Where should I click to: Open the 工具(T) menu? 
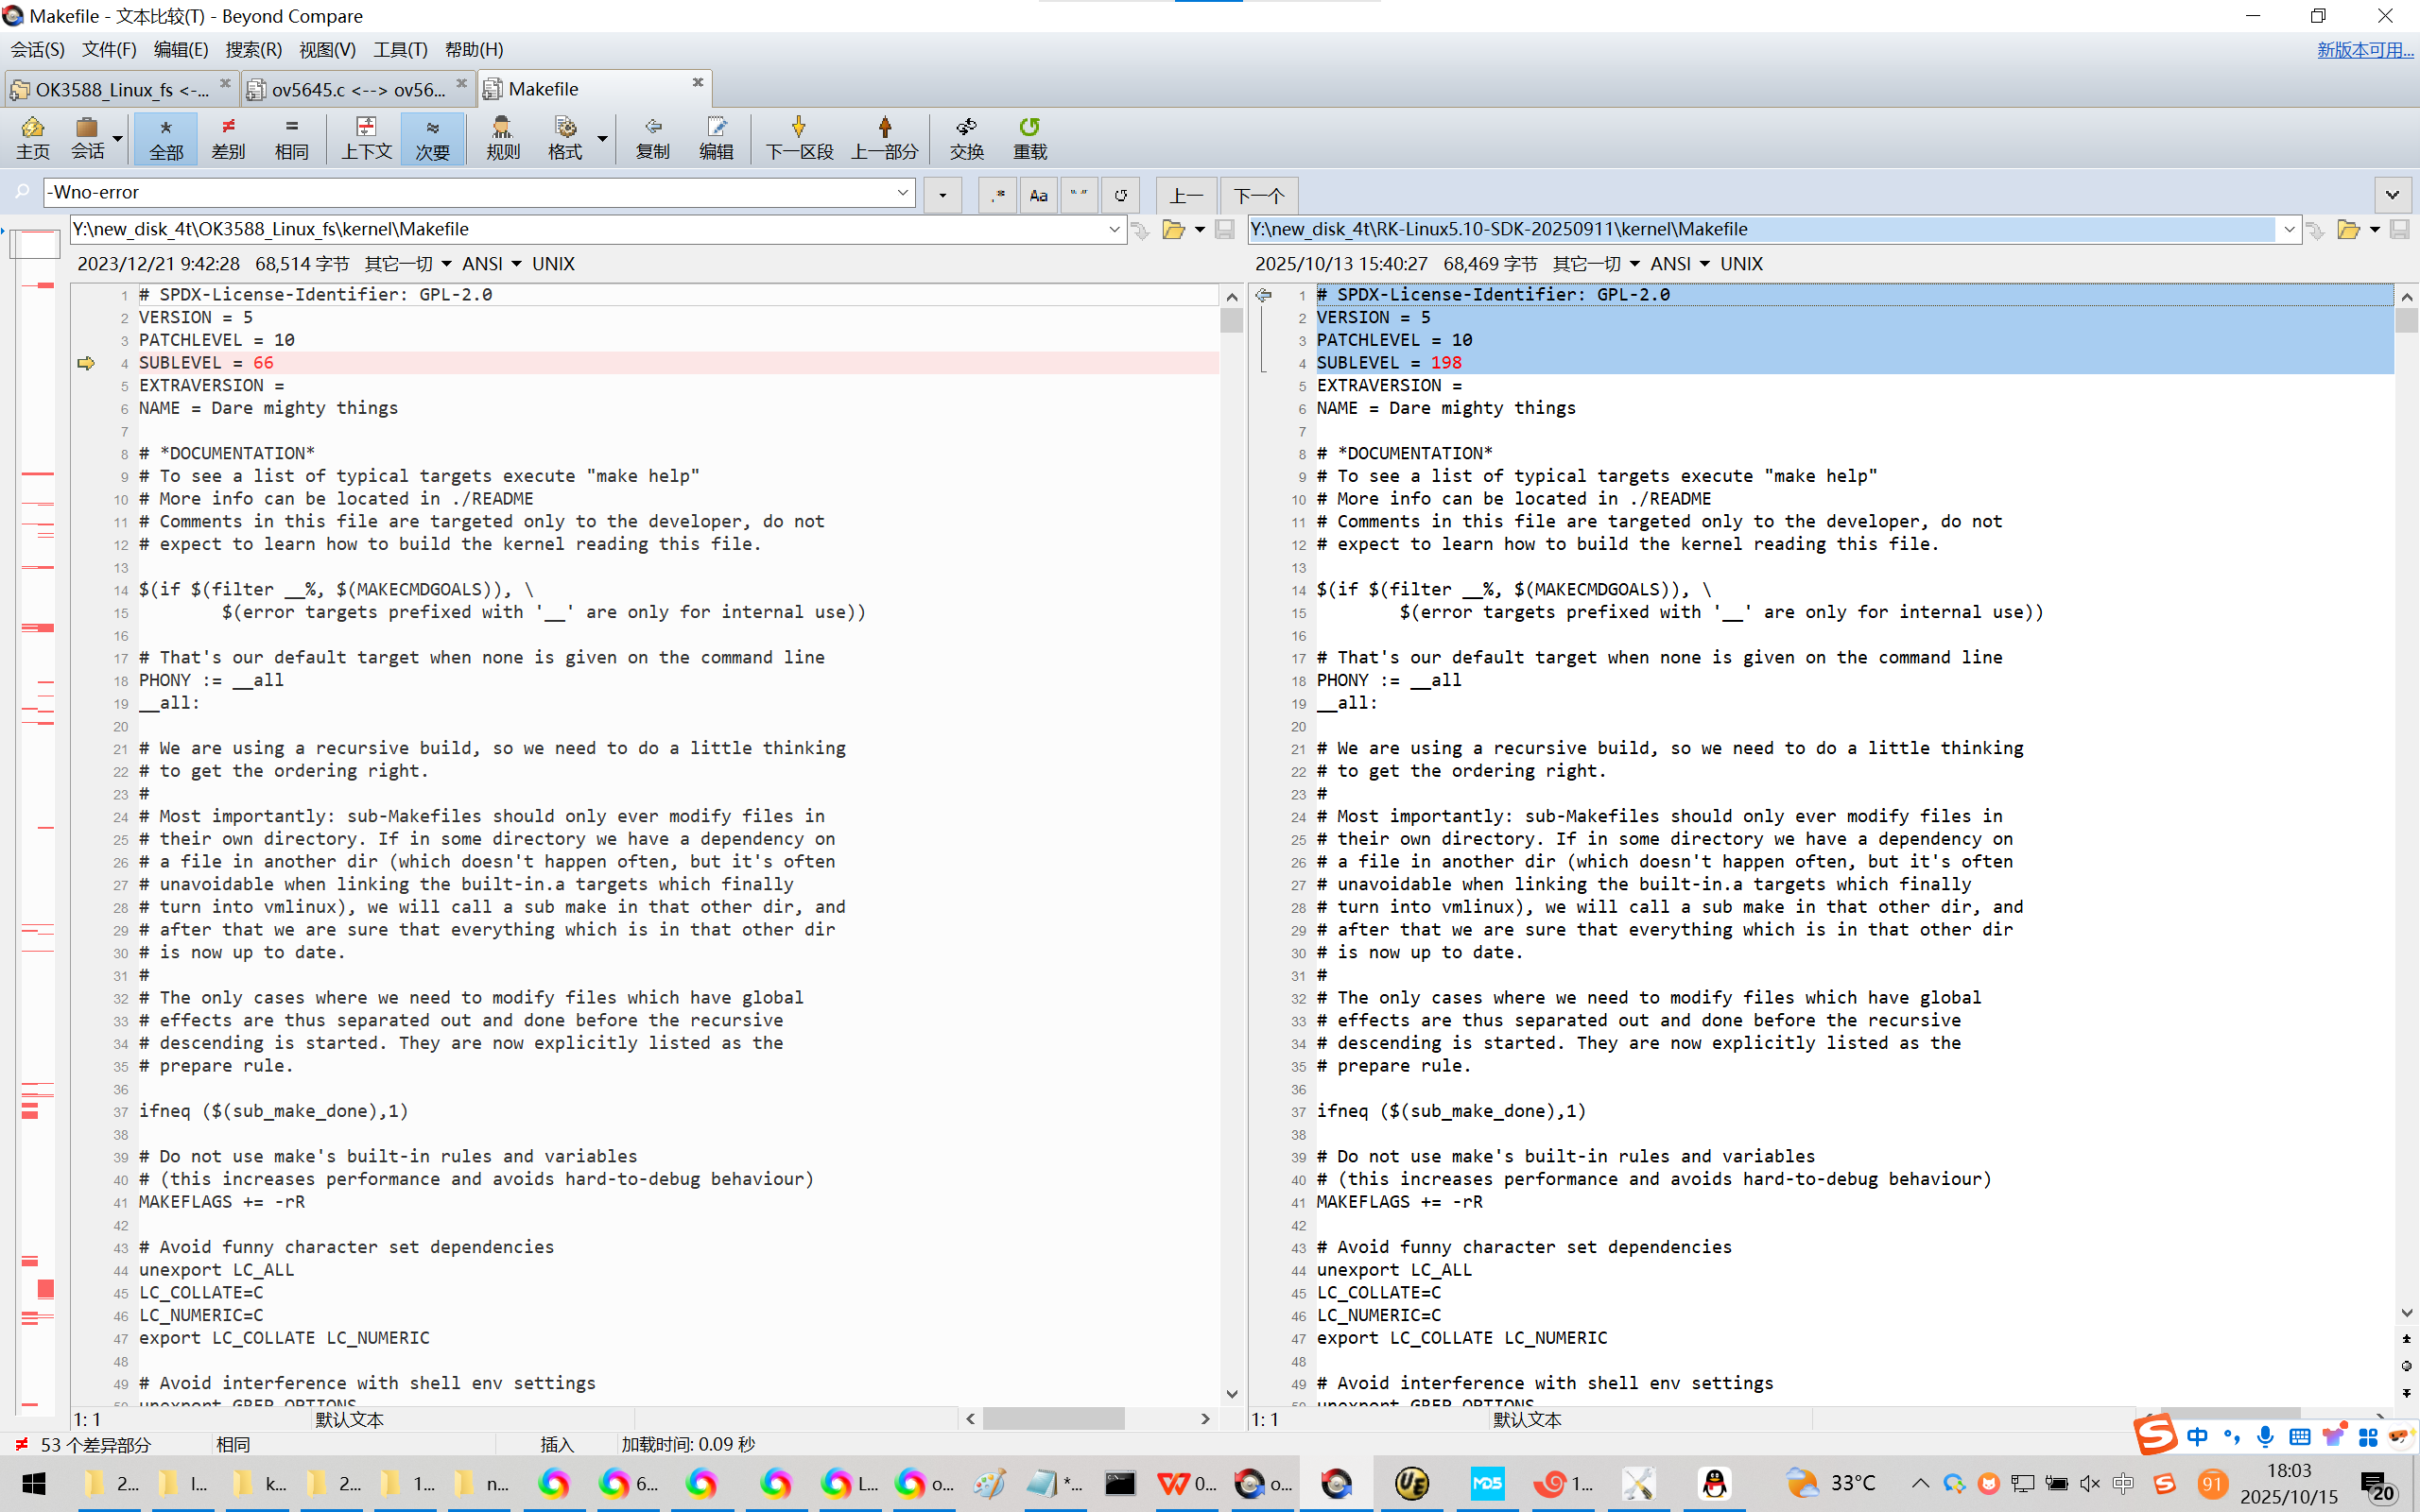pyautogui.click(x=400, y=49)
